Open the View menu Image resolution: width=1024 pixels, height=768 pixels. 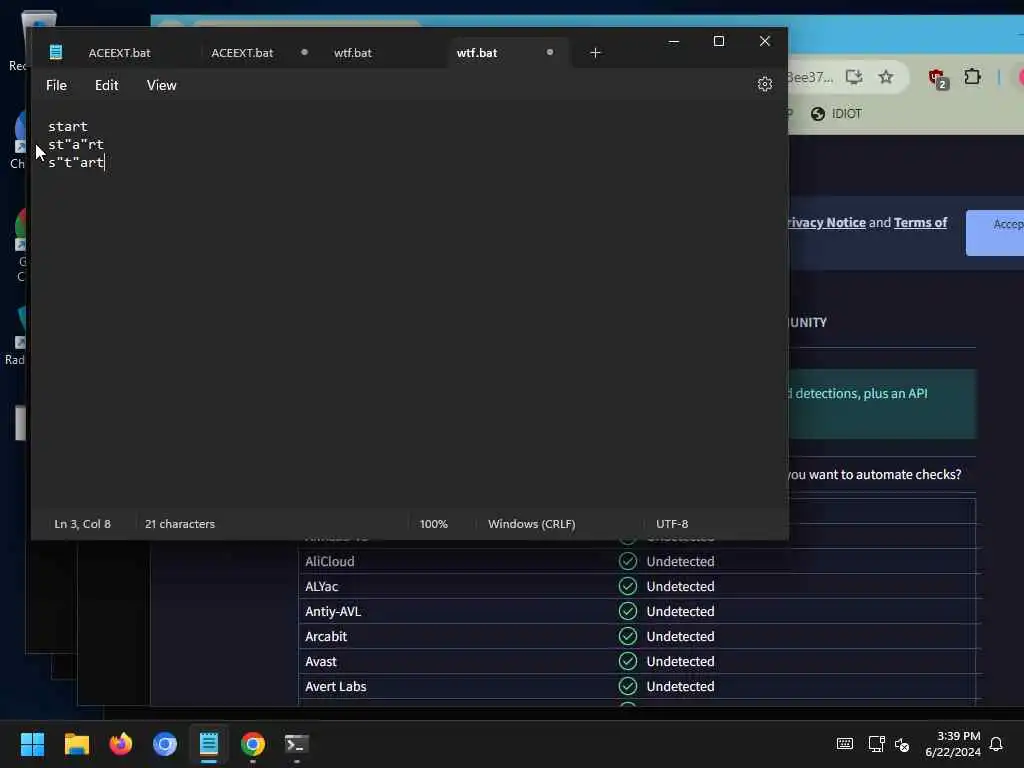(x=161, y=86)
